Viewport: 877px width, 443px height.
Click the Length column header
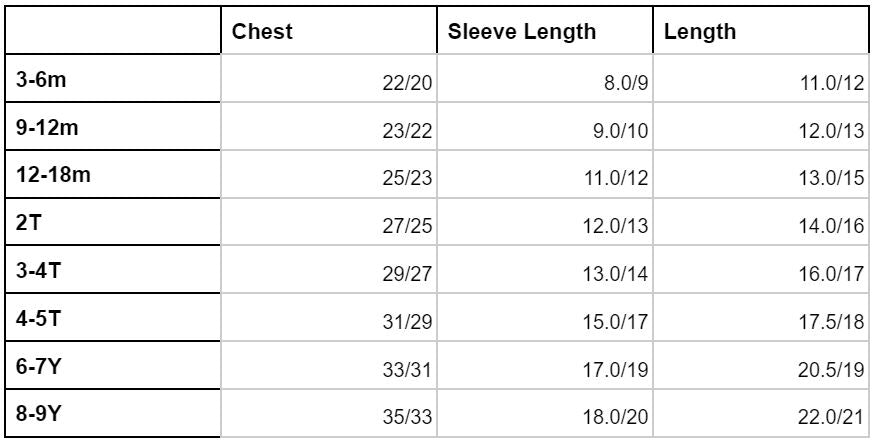tap(687, 31)
